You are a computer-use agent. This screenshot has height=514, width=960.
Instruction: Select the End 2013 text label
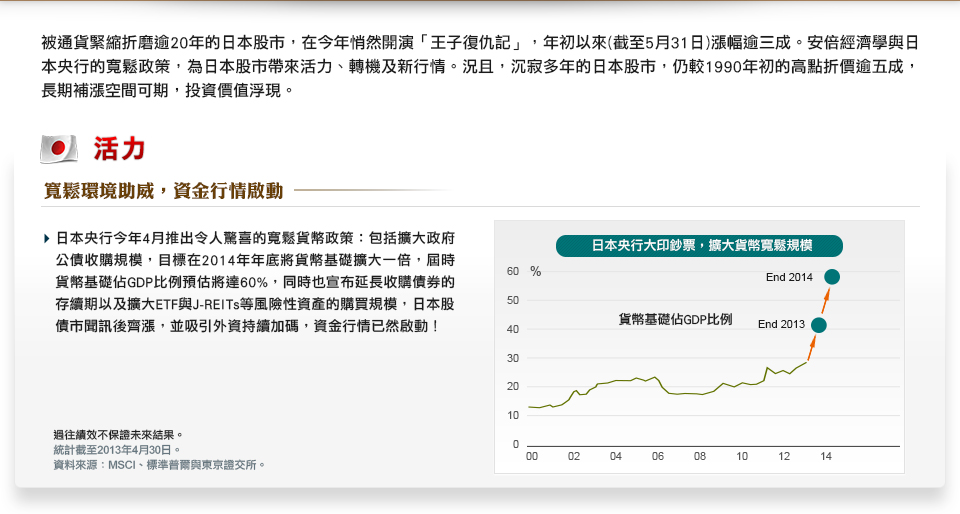pos(781,324)
